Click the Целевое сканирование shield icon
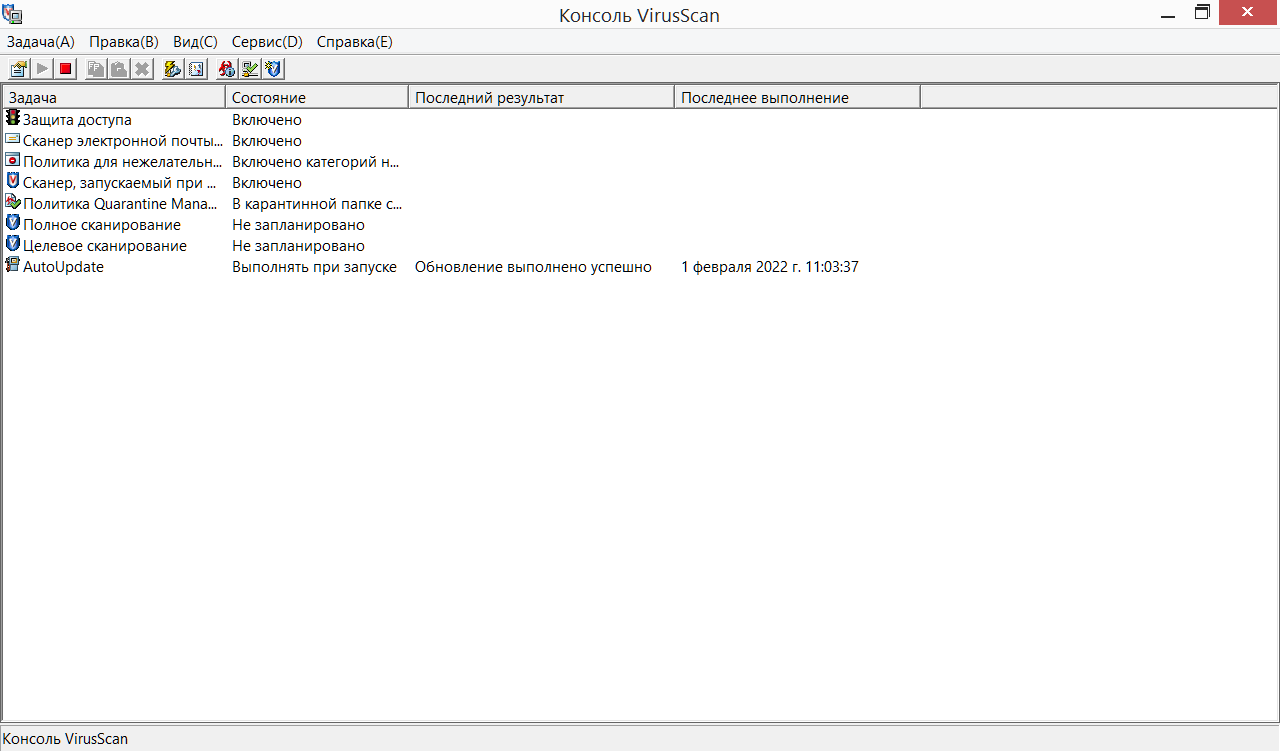The height and width of the screenshot is (752, 1280). [x=13, y=245]
